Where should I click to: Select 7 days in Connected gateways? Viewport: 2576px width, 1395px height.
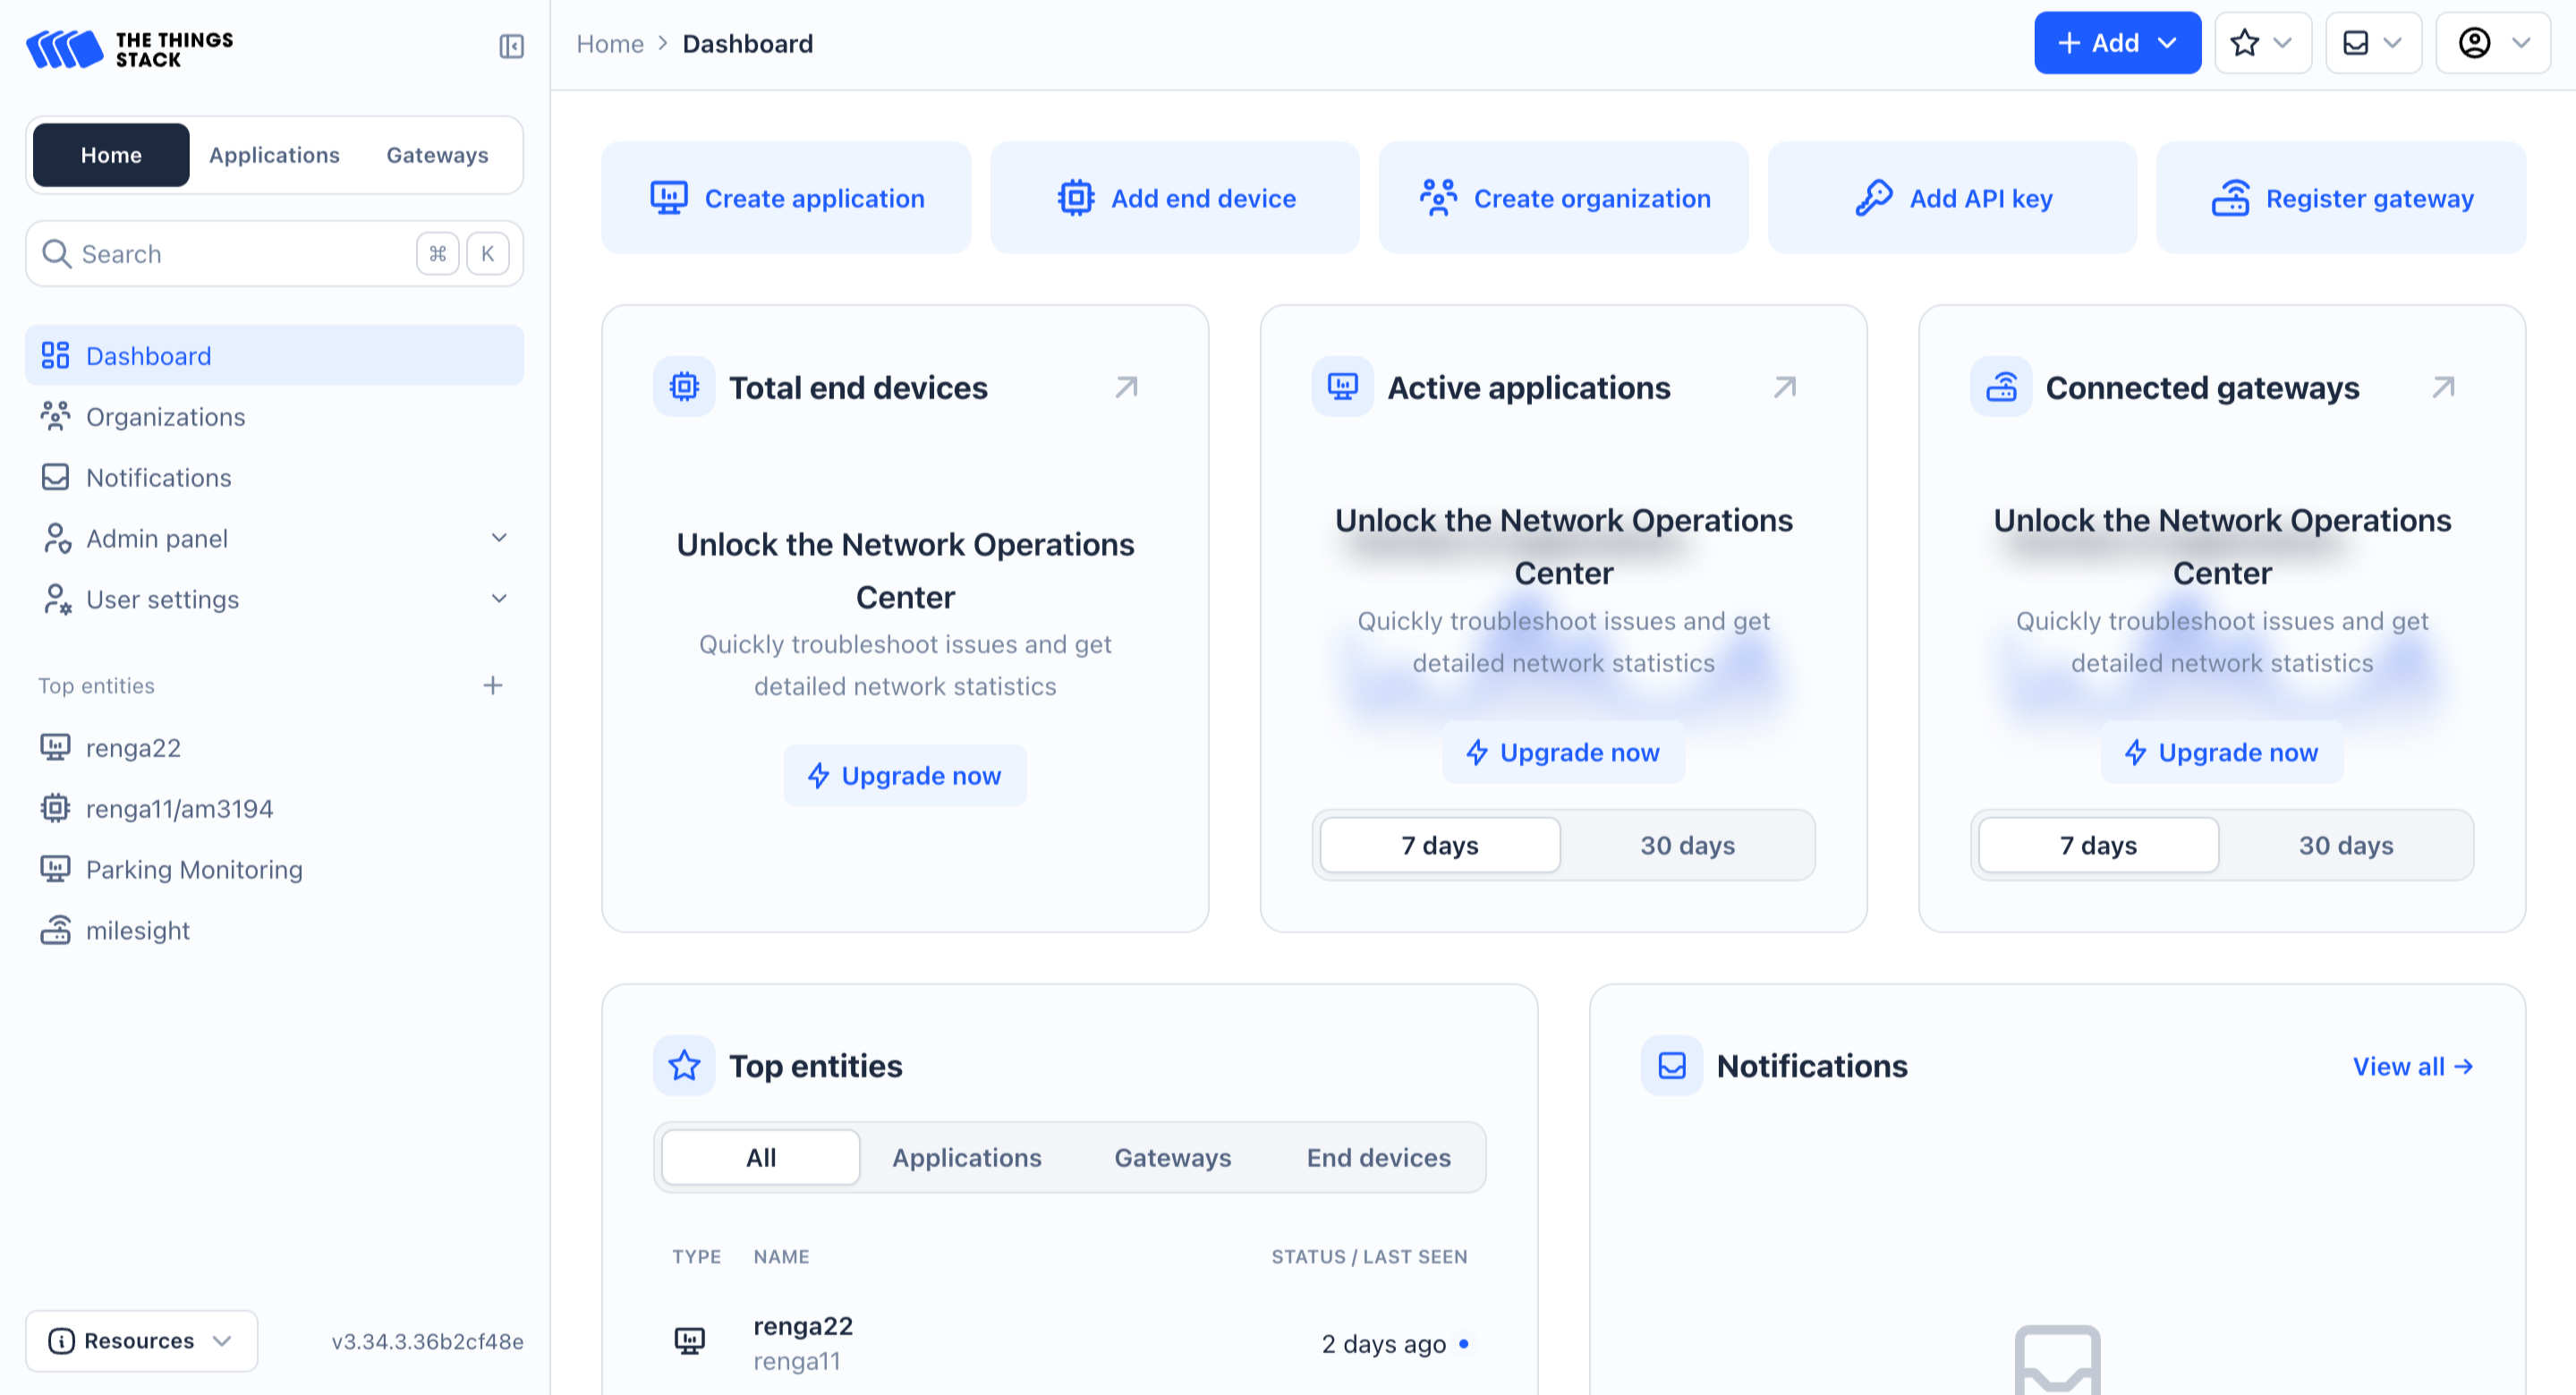2098,845
